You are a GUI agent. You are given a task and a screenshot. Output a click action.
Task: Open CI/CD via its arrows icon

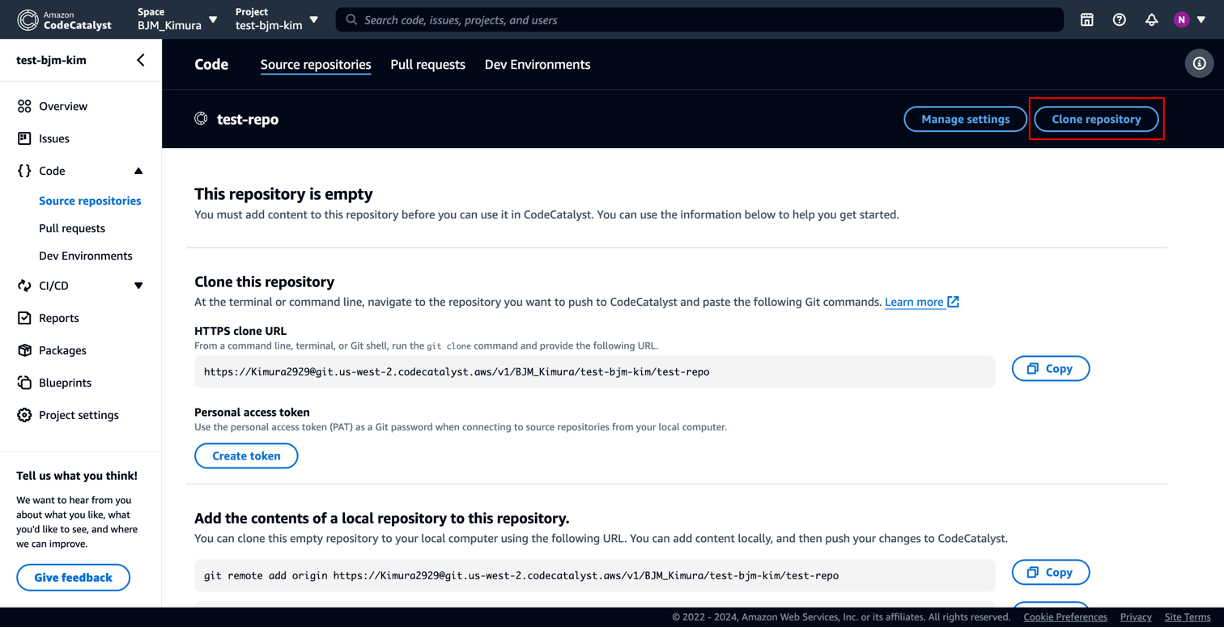point(22,285)
